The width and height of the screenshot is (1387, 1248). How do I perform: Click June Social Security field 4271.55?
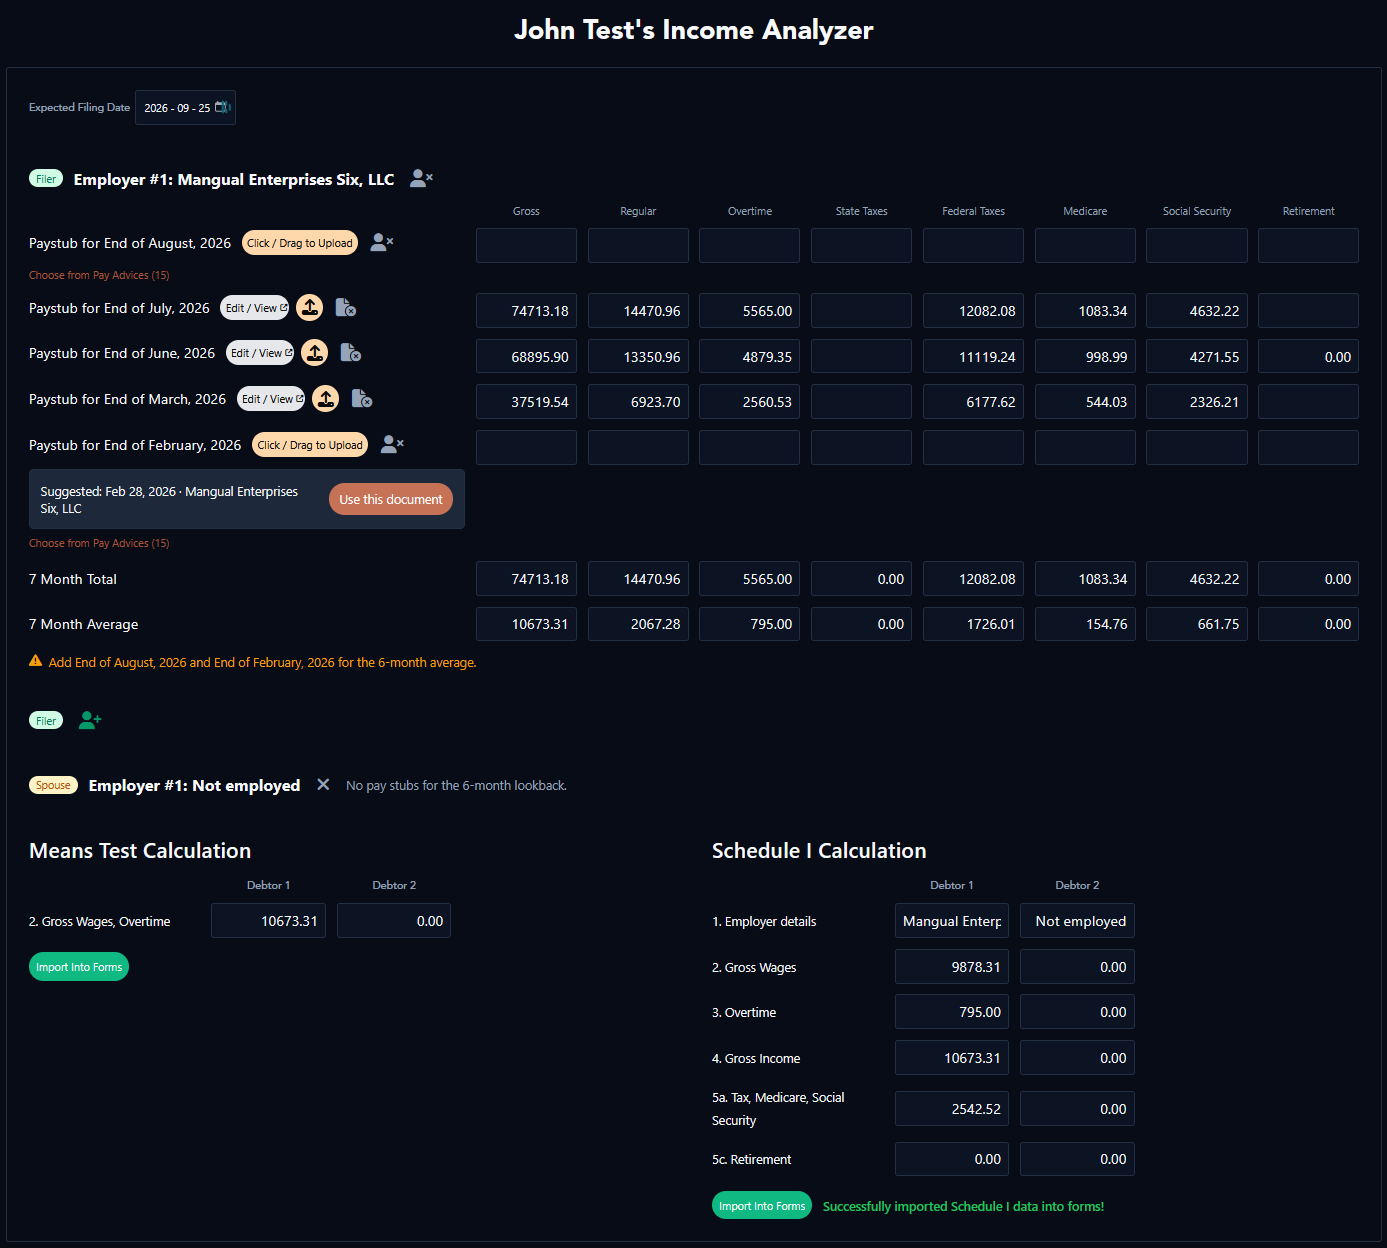[1197, 356]
